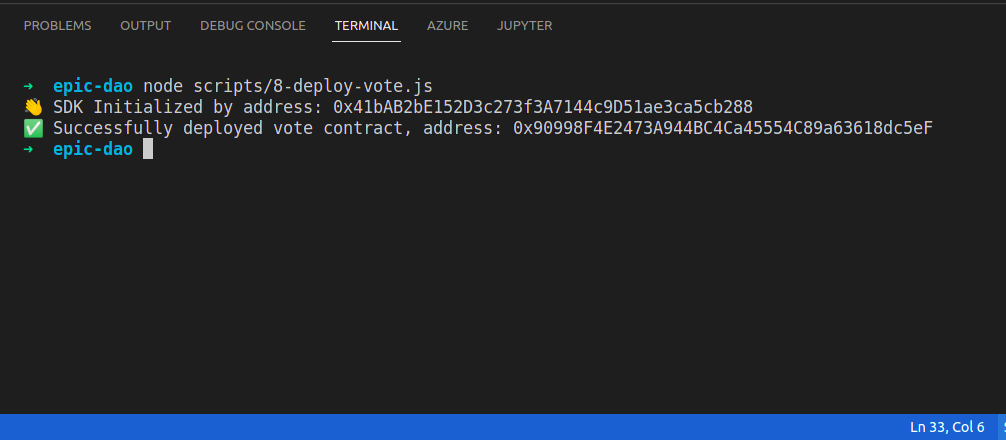Click the terminal block cursor
Image resolution: width=1006 pixels, height=440 pixels.
point(148,149)
